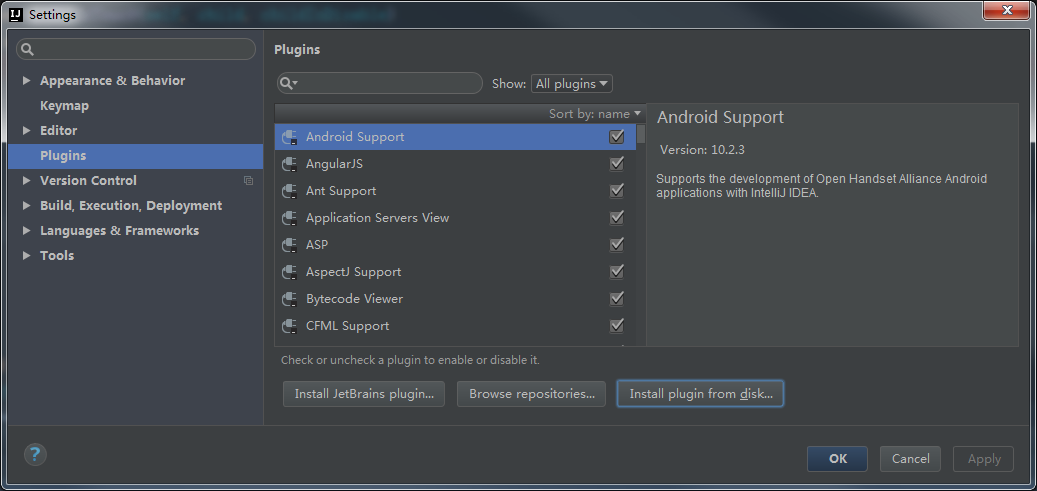This screenshot has height=491, width=1037.
Task: Click the Bytecode Viewer plugin icon
Action: tap(289, 299)
